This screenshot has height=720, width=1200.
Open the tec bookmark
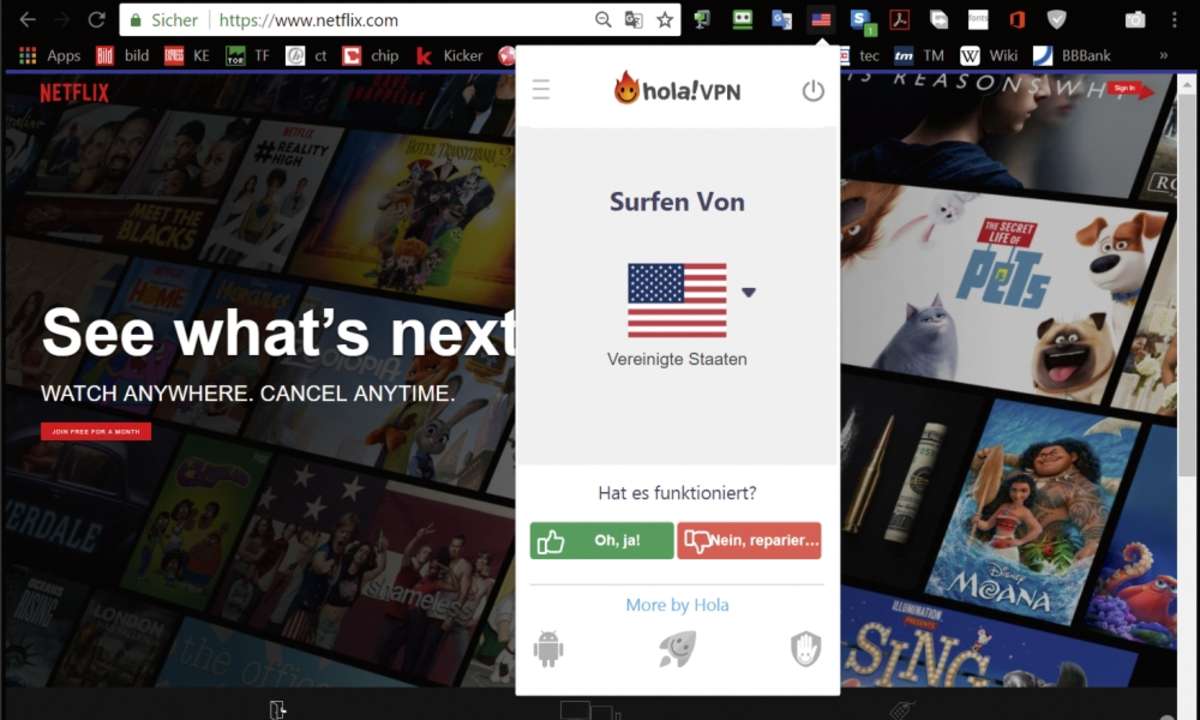[862, 56]
